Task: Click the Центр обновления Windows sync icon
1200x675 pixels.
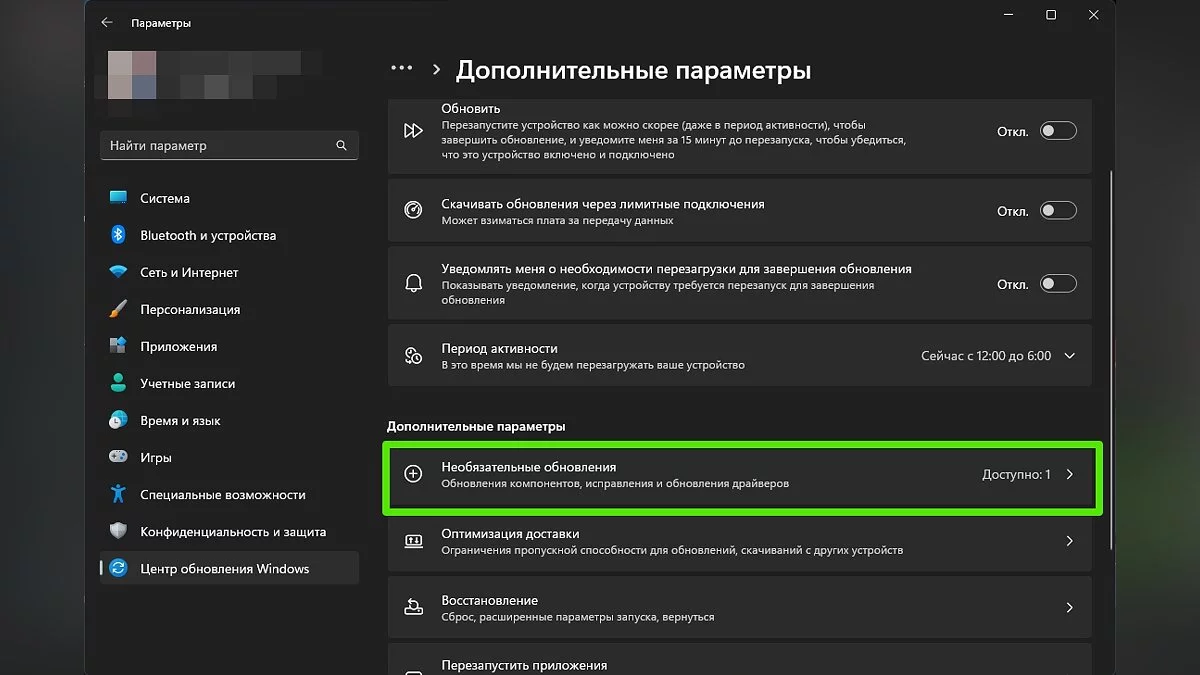Action: [118, 568]
